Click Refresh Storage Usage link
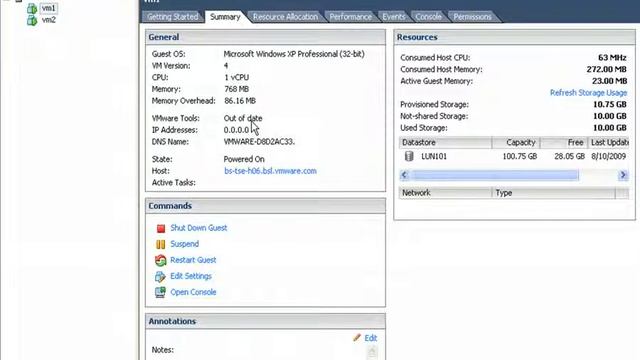This screenshot has width=640, height=360. pos(588,93)
